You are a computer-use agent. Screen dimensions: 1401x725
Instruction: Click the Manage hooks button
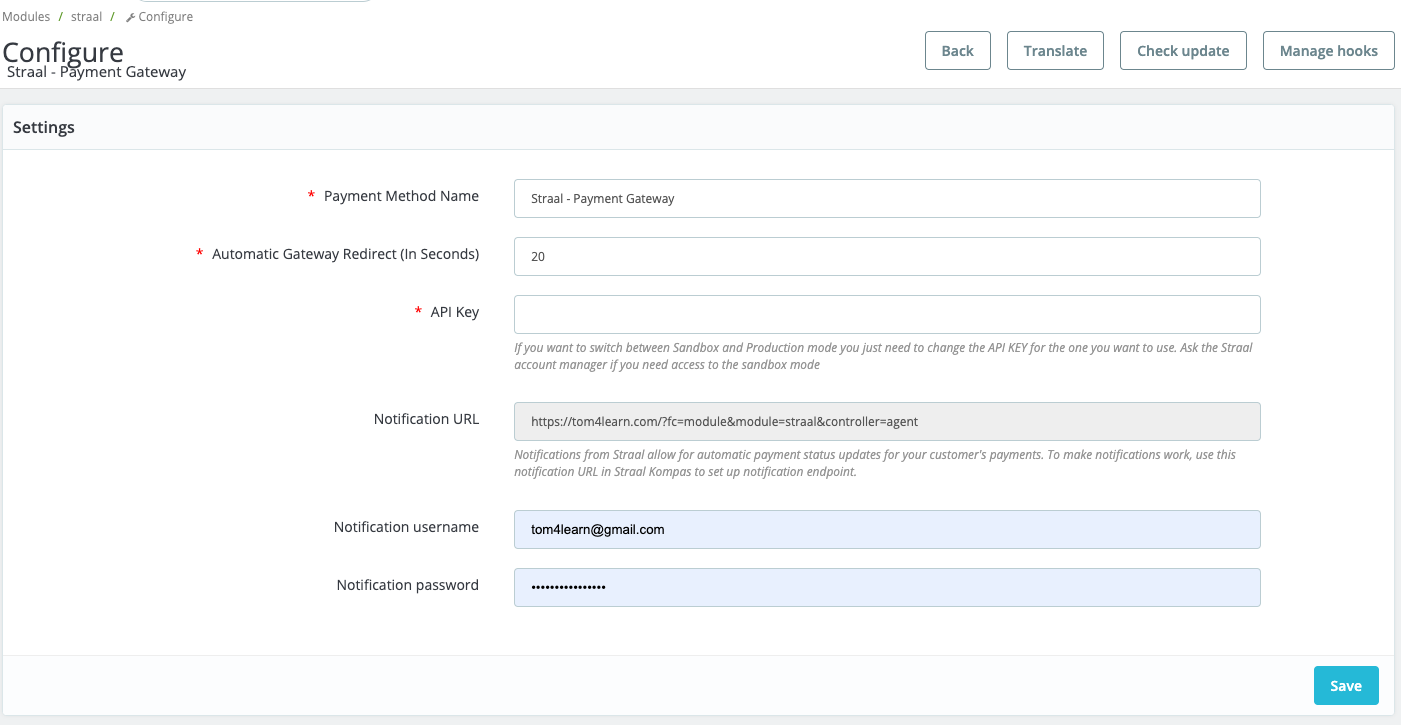[1329, 51]
